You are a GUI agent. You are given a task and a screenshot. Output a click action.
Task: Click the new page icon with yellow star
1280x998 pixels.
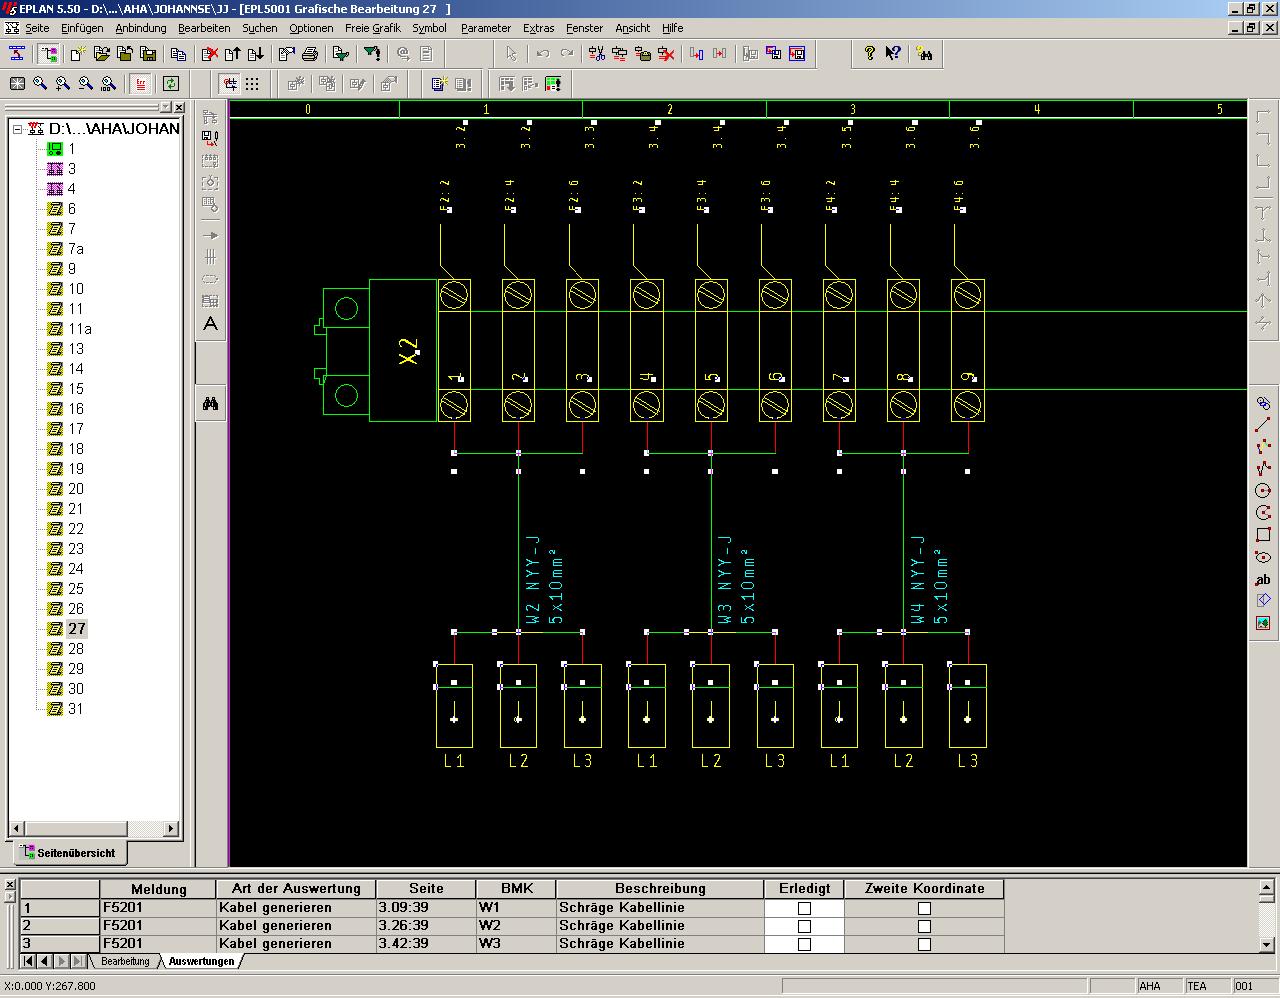(x=76, y=54)
